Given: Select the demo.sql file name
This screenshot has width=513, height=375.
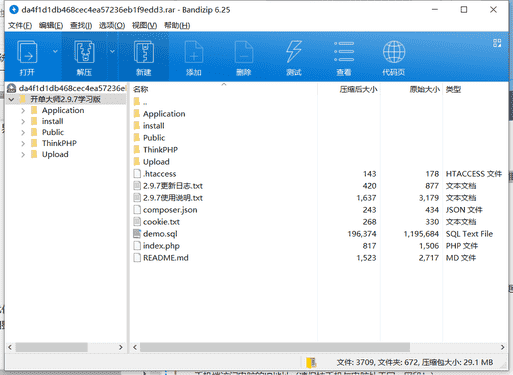Looking at the screenshot, I should [160, 234].
